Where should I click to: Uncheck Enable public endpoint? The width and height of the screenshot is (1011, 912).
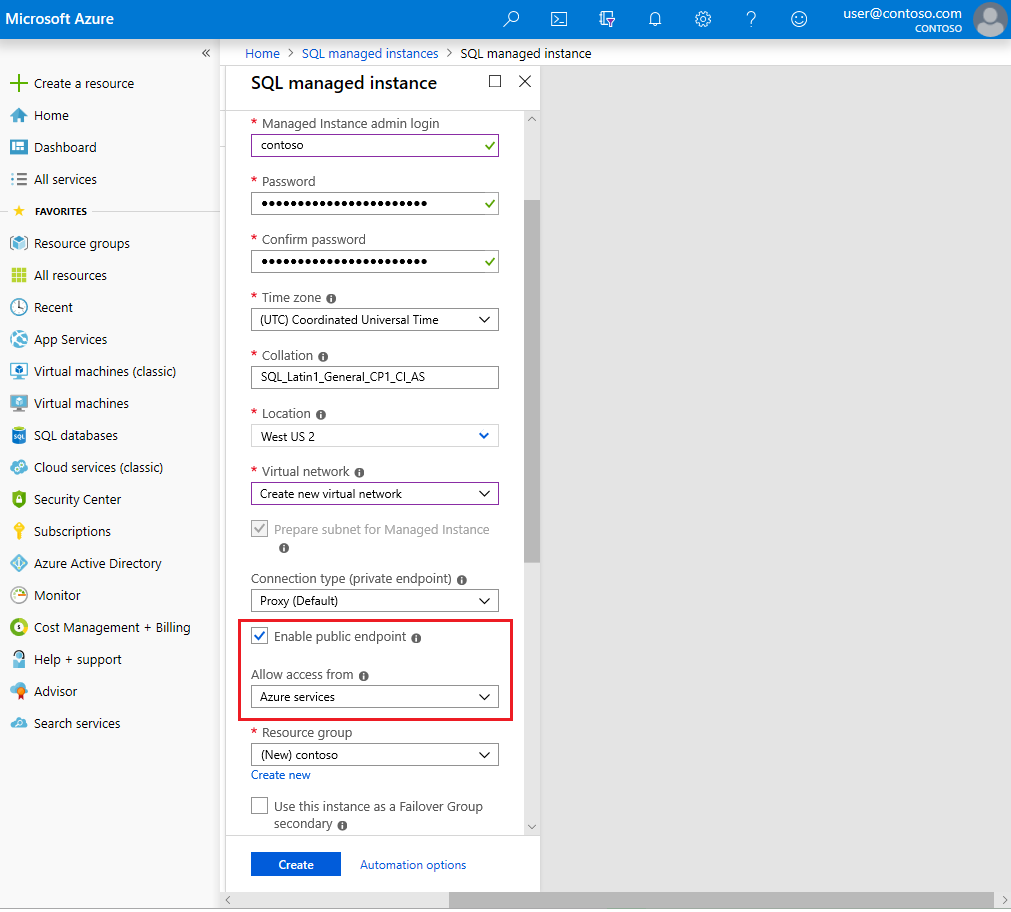click(260, 636)
